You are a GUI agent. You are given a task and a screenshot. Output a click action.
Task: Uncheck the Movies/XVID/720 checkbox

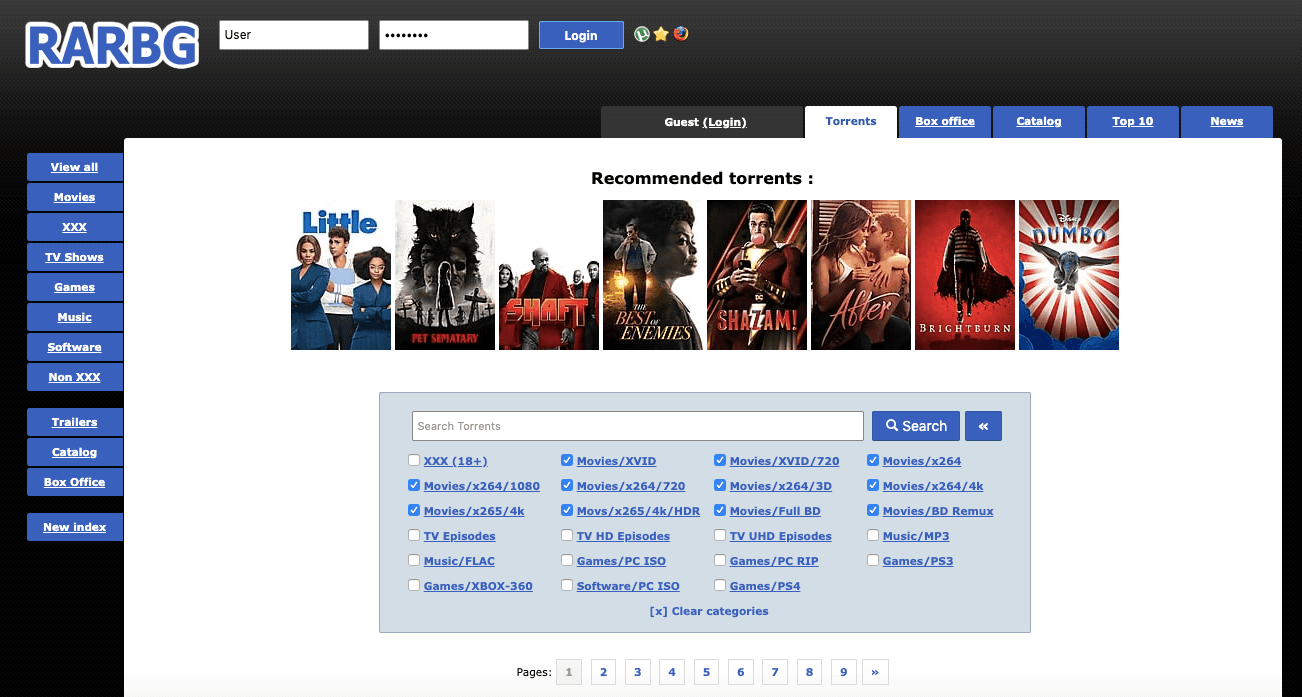click(720, 461)
